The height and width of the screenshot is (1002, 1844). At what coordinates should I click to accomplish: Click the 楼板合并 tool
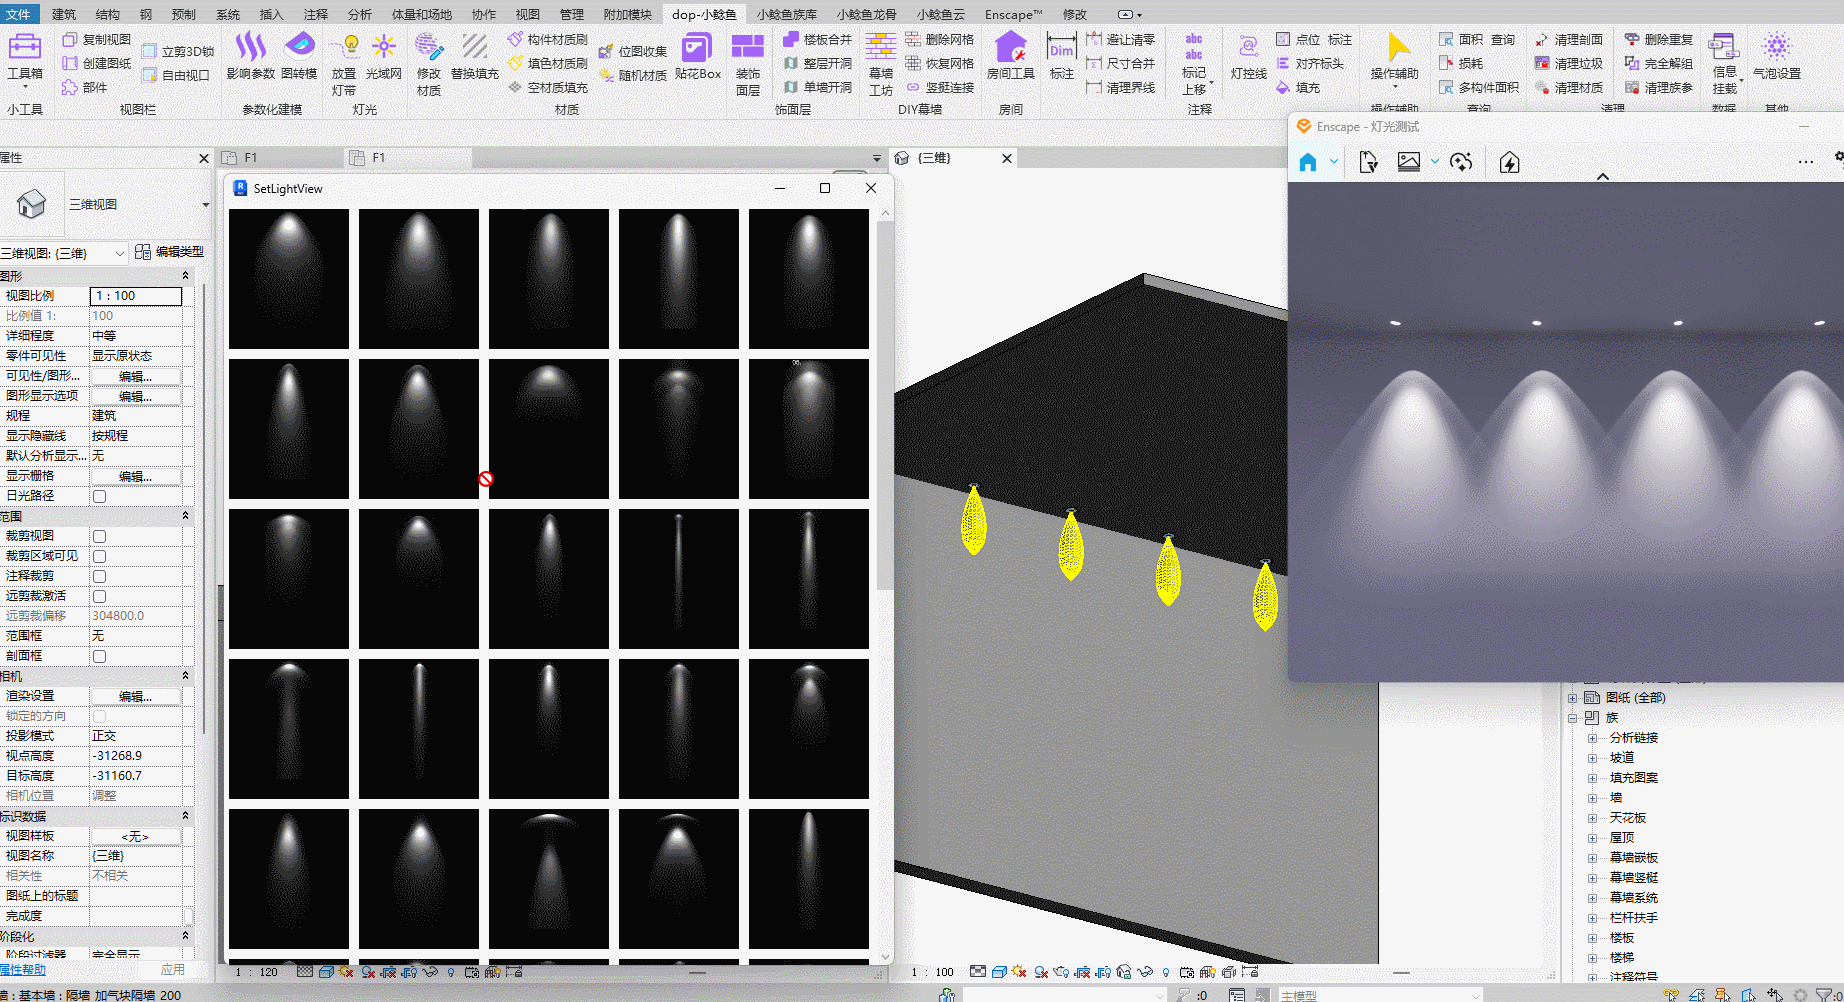(x=818, y=39)
